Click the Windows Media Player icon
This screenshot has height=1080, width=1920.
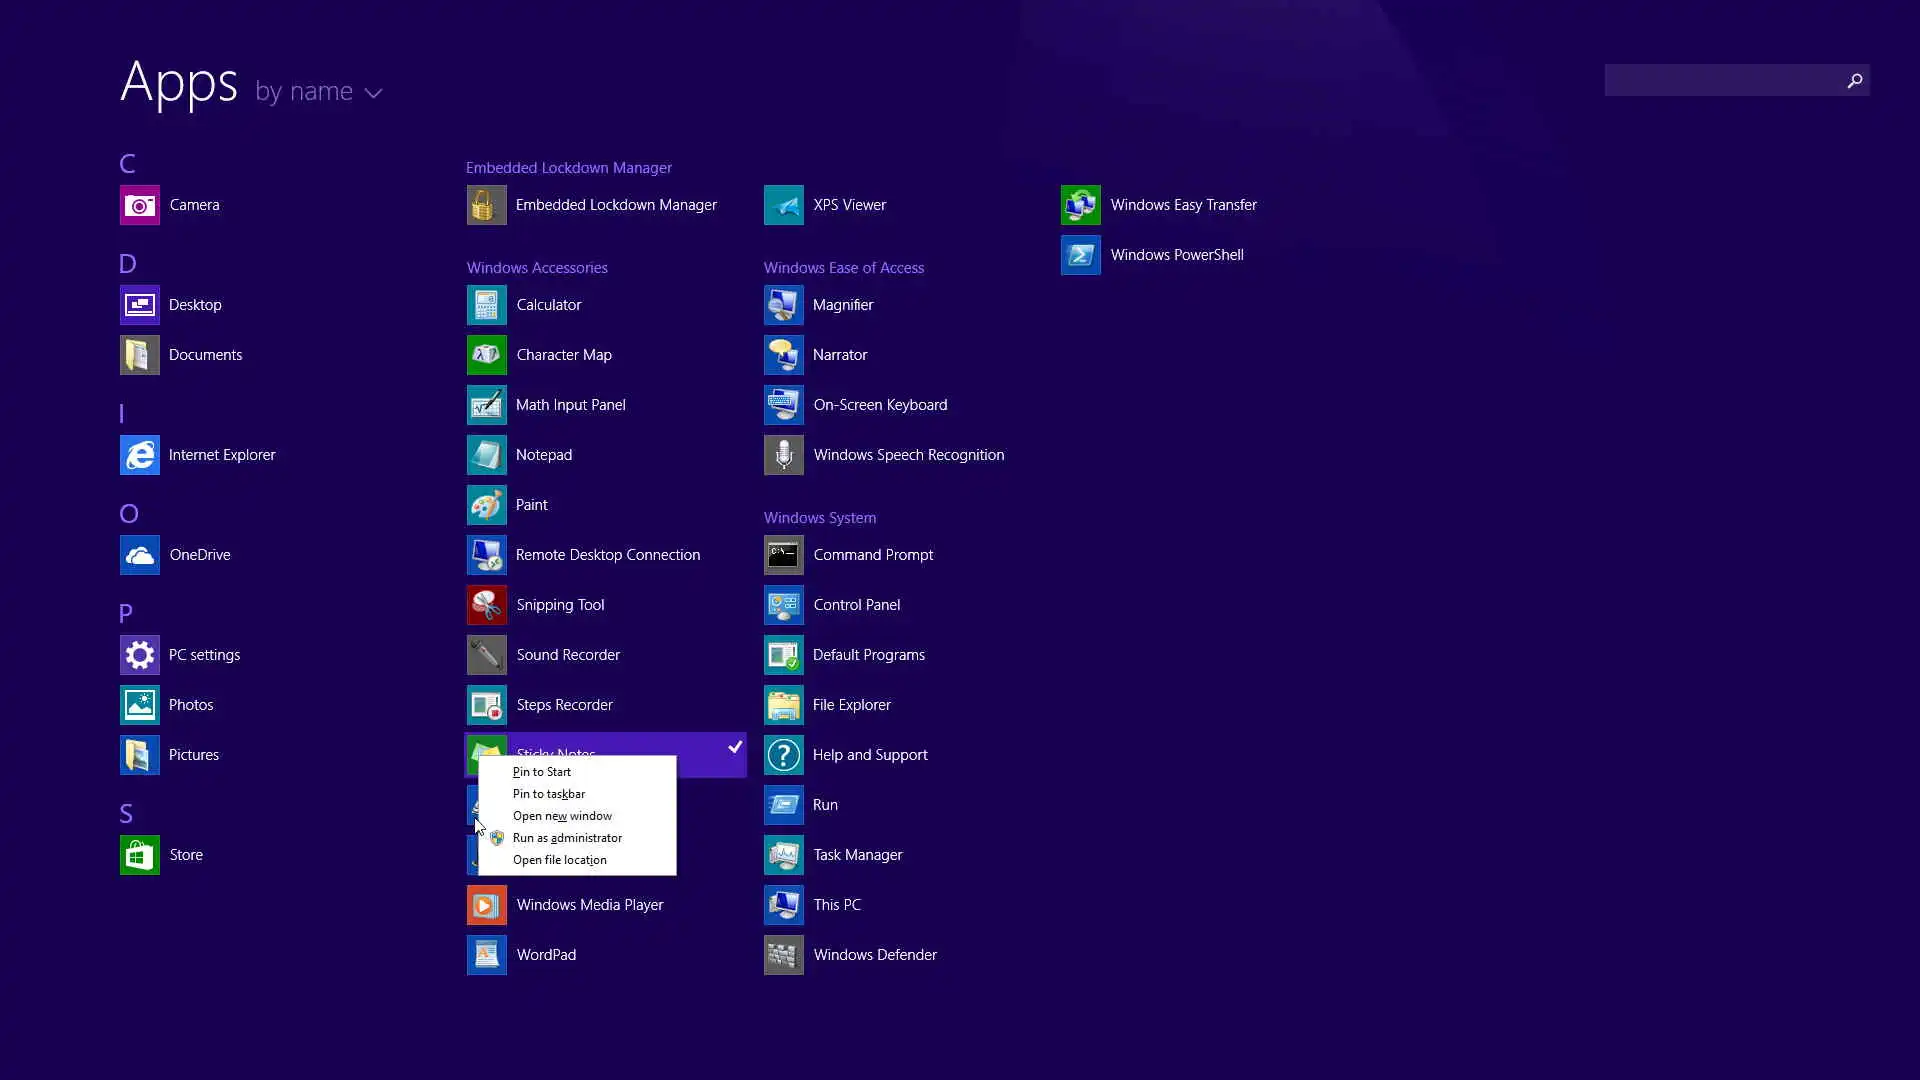pos(487,905)
